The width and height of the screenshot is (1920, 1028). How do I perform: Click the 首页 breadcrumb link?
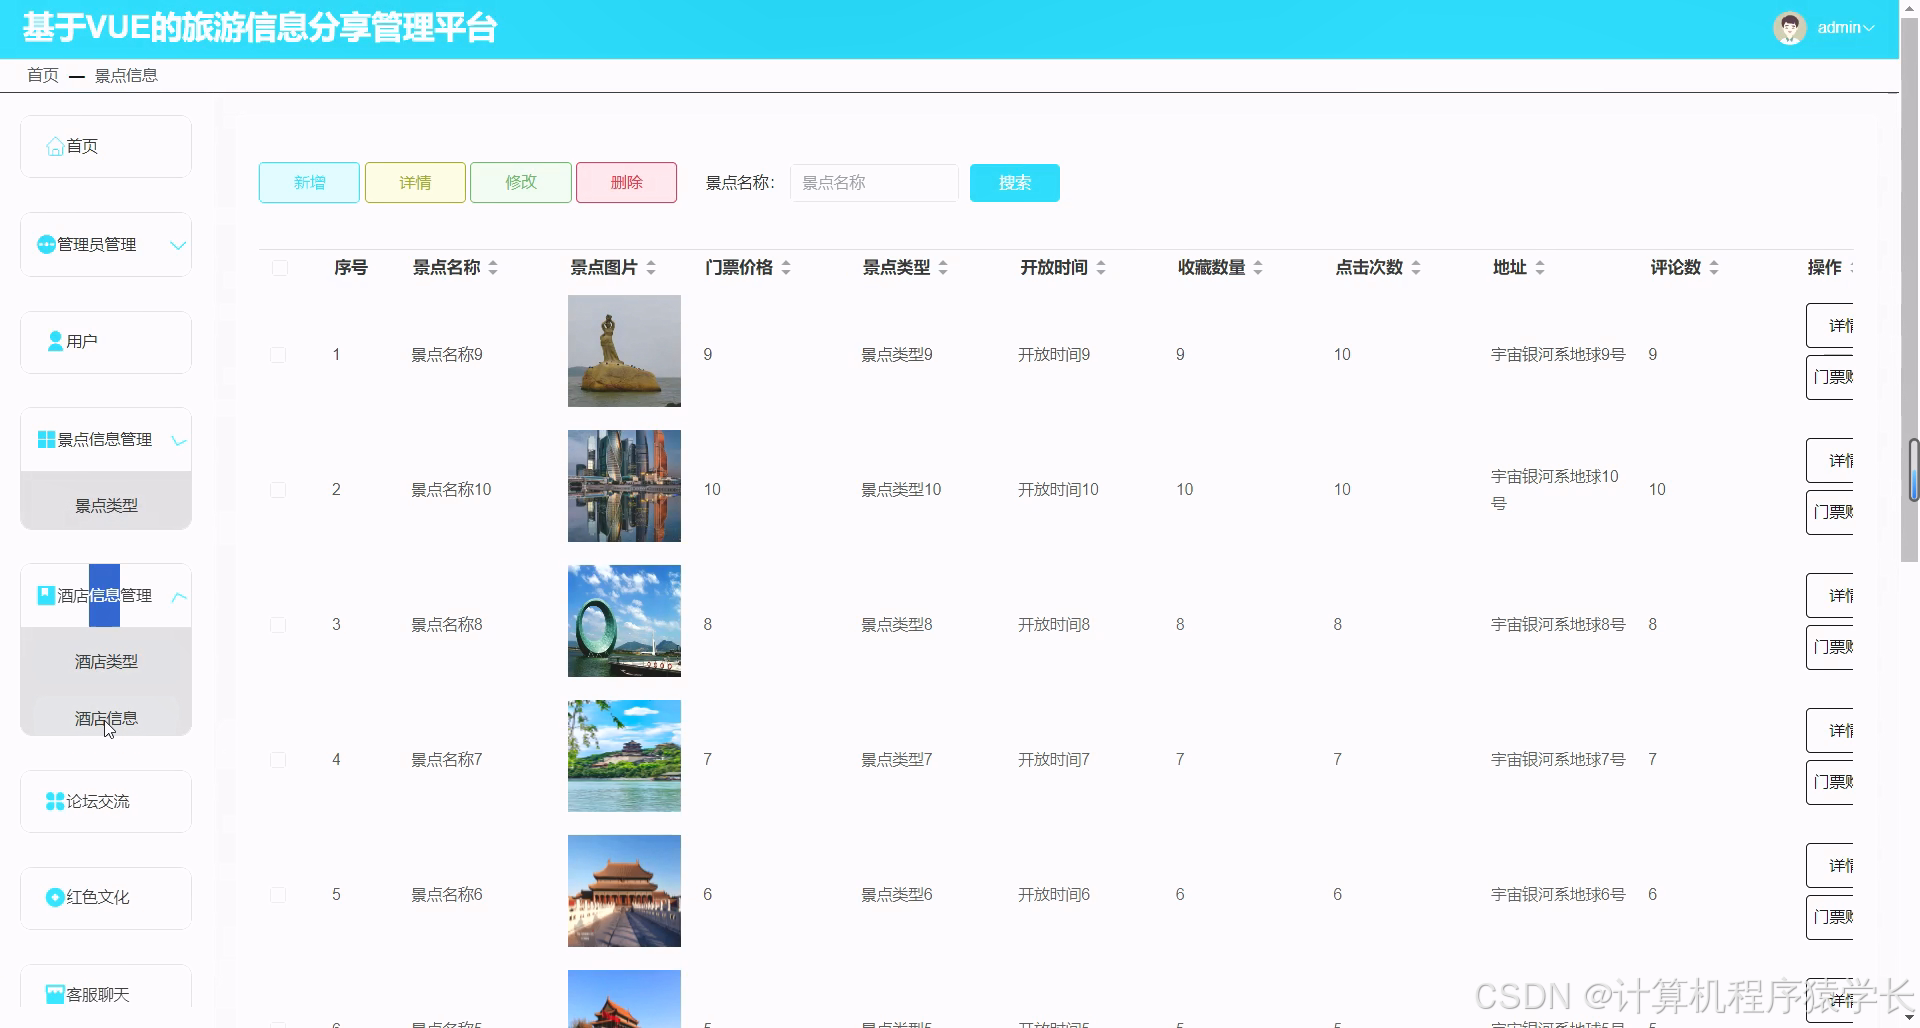[43, 75]
